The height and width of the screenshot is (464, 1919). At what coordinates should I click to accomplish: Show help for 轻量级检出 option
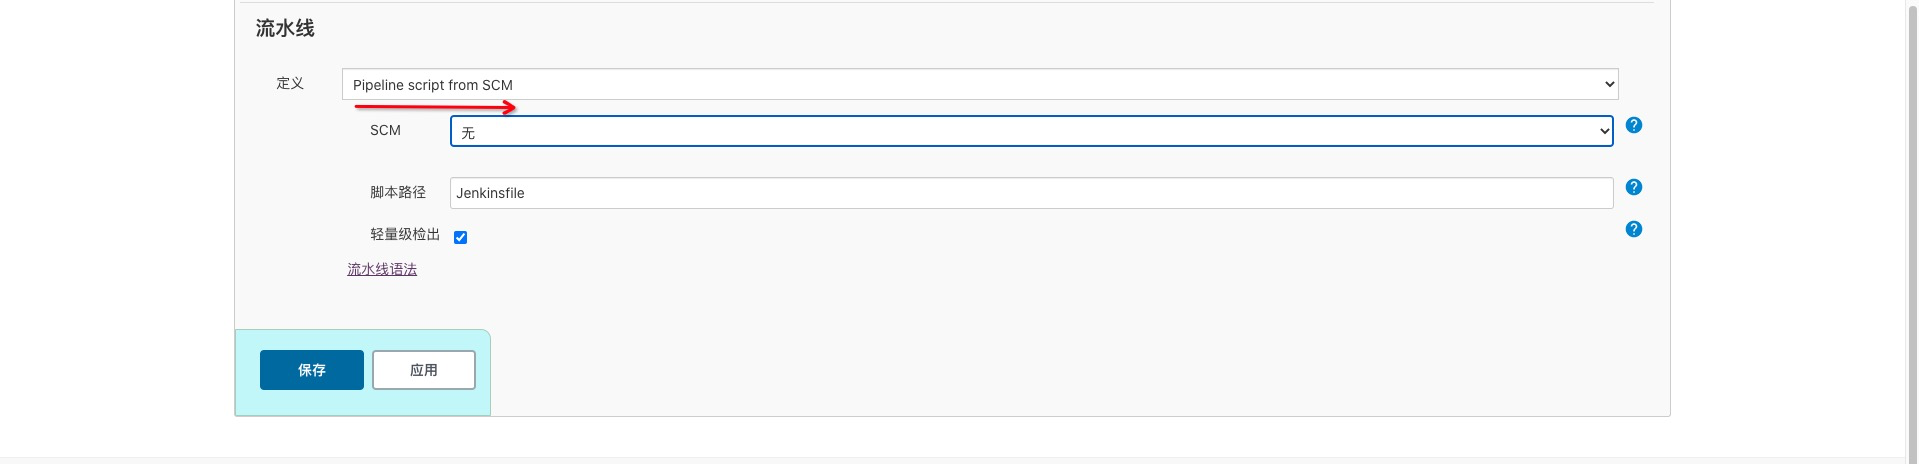click(1633, 229)
